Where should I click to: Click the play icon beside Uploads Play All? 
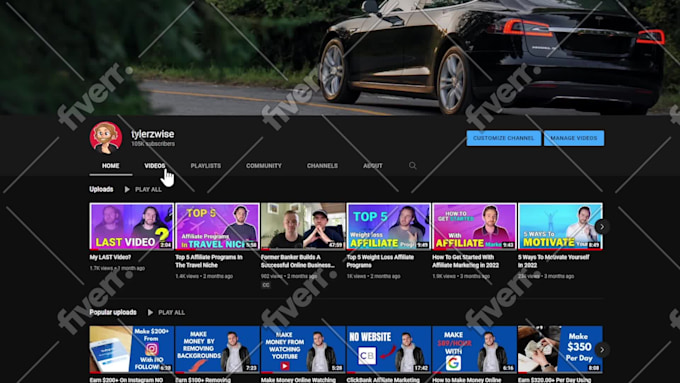click(127, 190)
